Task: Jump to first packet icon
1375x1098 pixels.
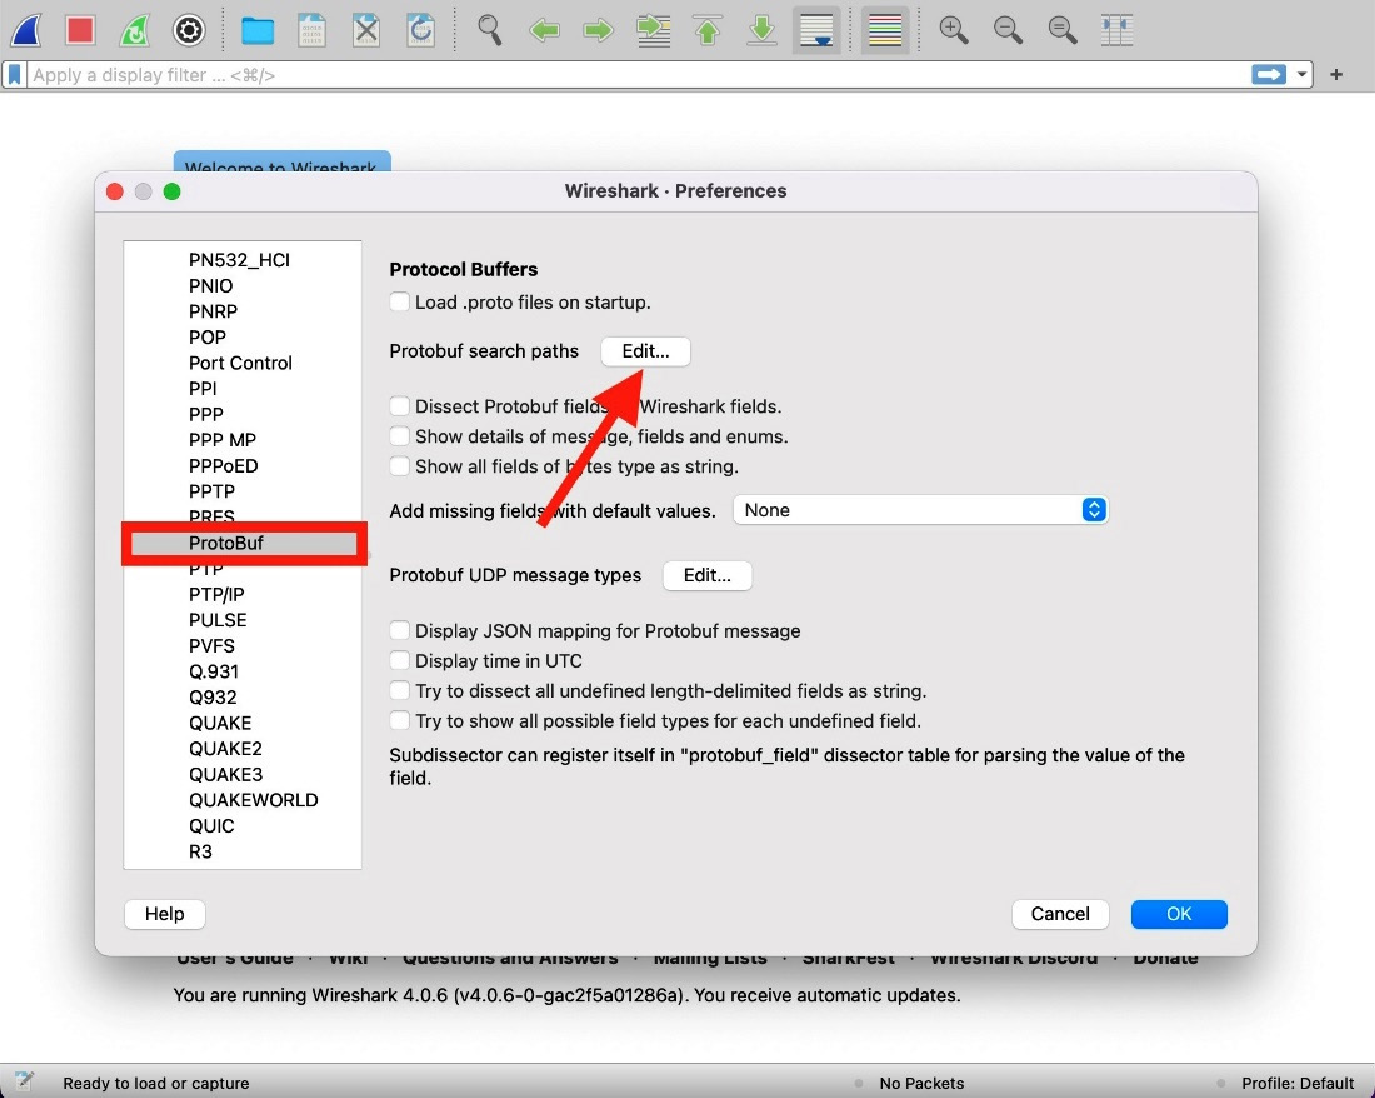Action: tap(708, 30)
